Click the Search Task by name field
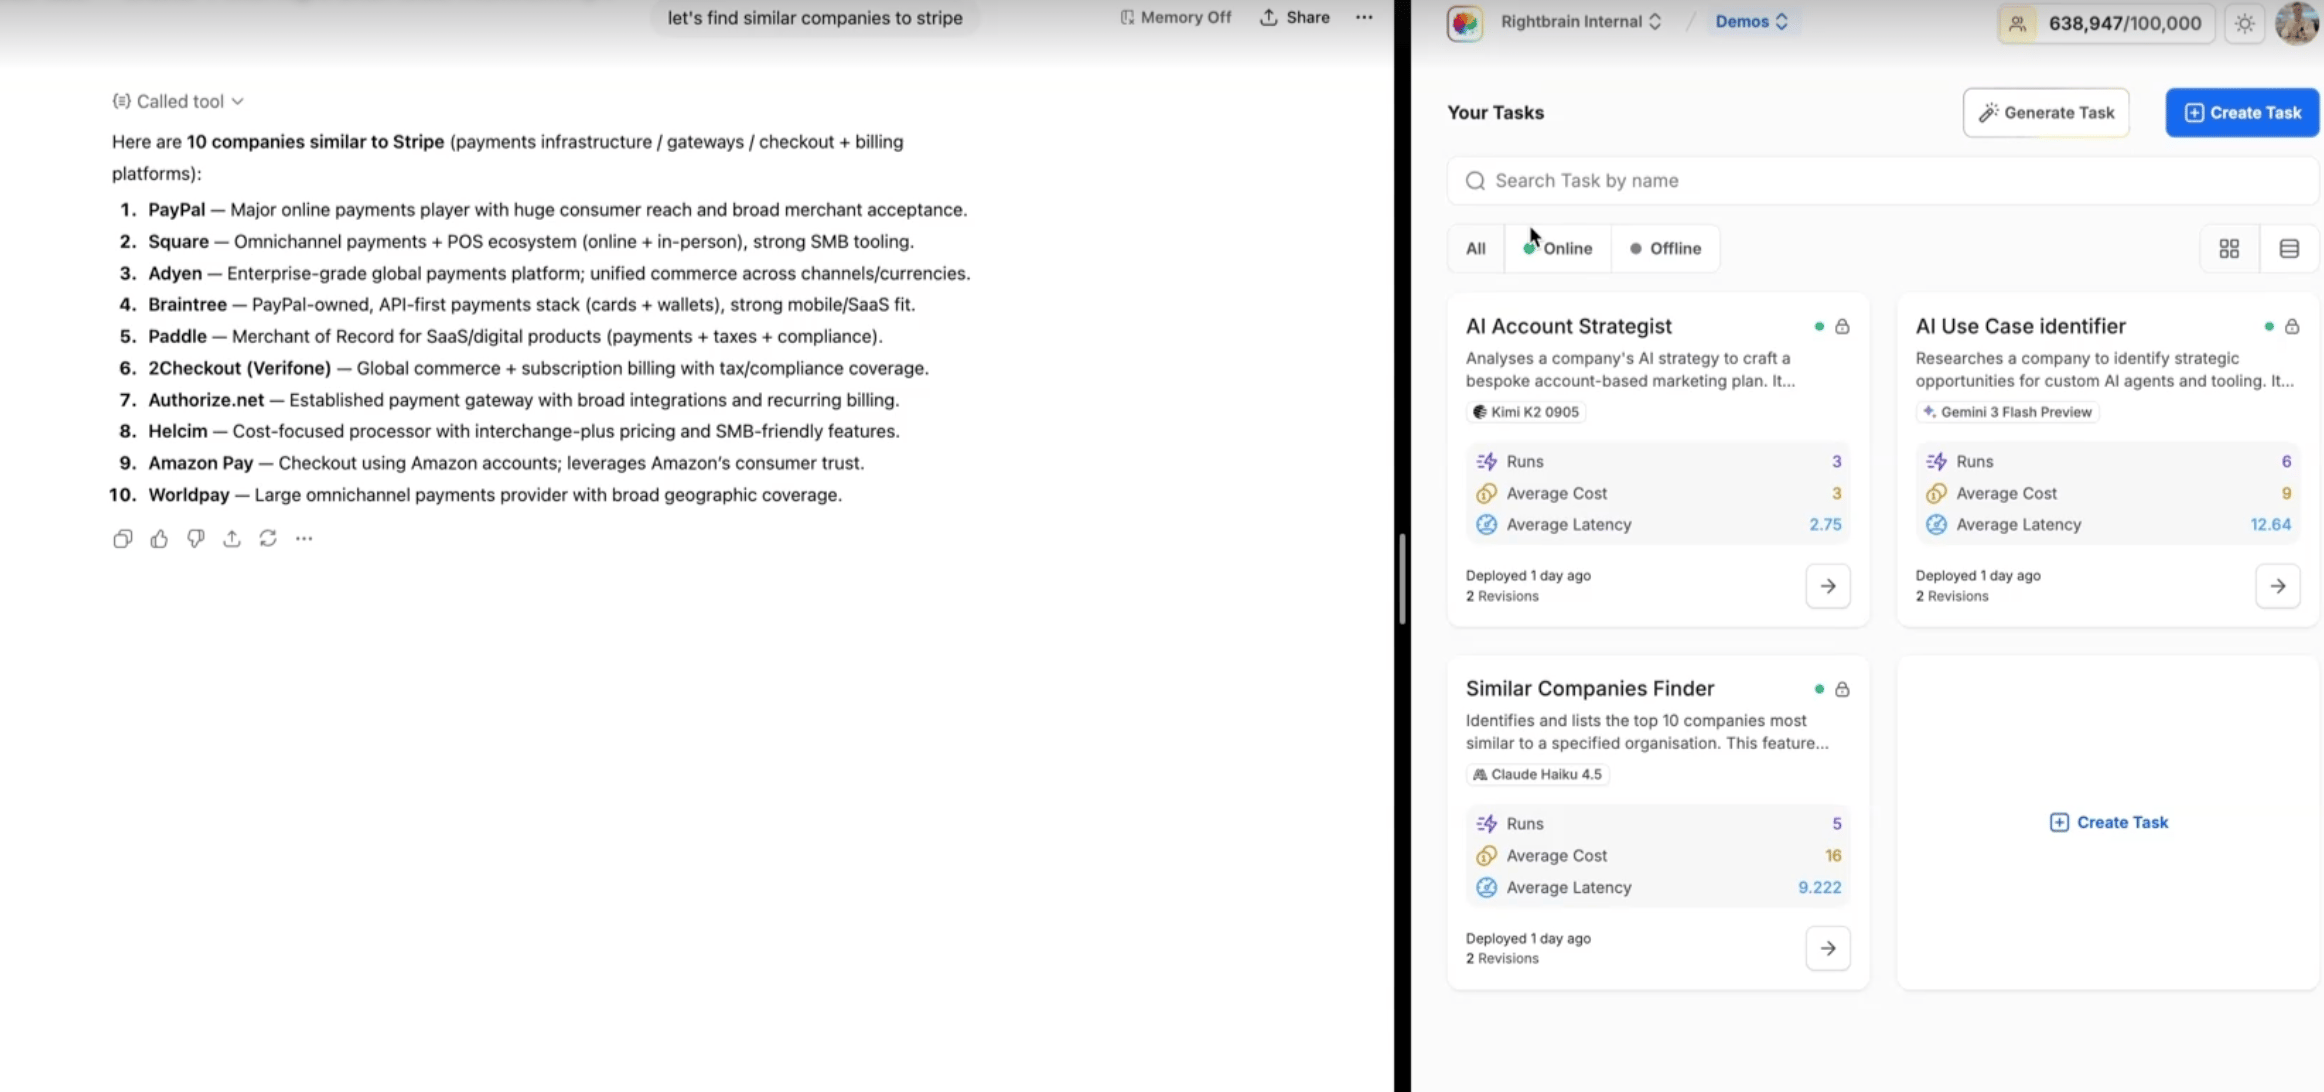This screenshot has width=2324, height=1092. [x=1880, y=181]
